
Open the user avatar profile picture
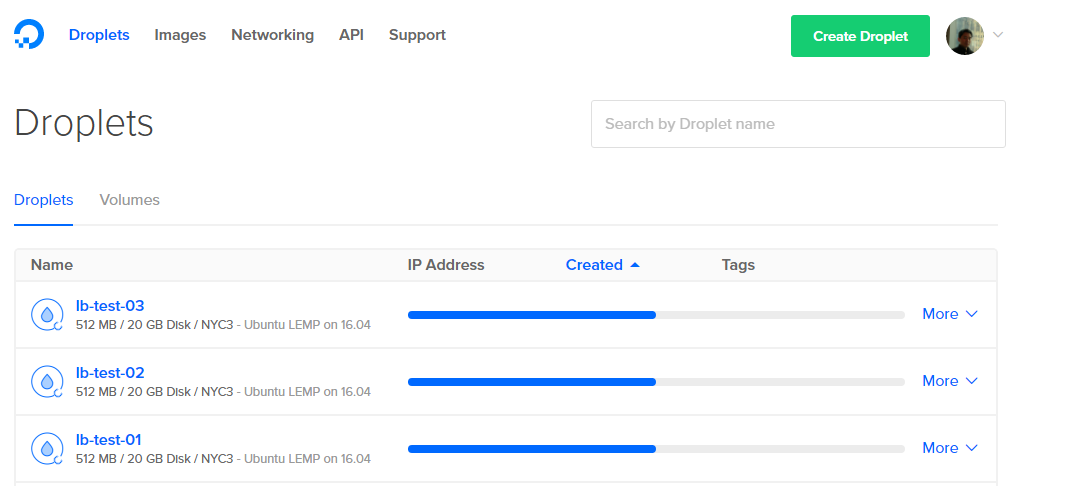click(x=964, y=36)
